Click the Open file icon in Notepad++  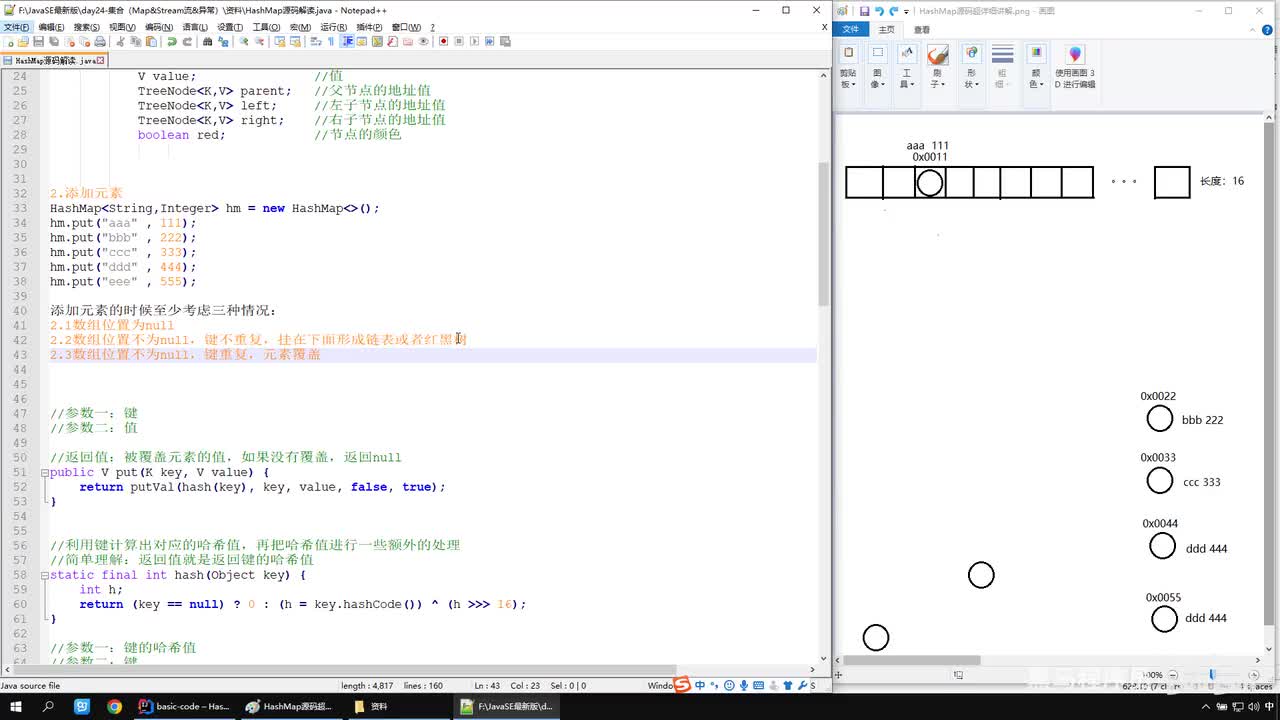(23, 42)
